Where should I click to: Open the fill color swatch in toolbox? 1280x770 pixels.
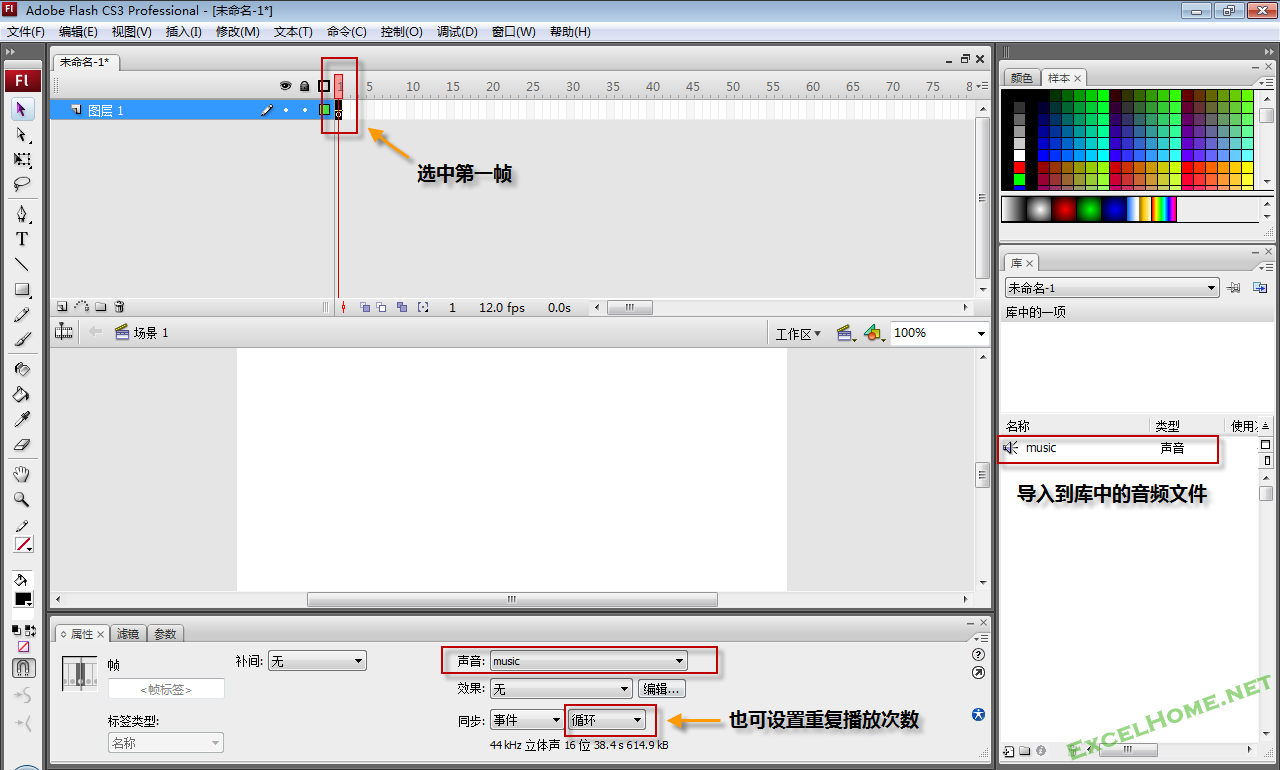point(22,598)
